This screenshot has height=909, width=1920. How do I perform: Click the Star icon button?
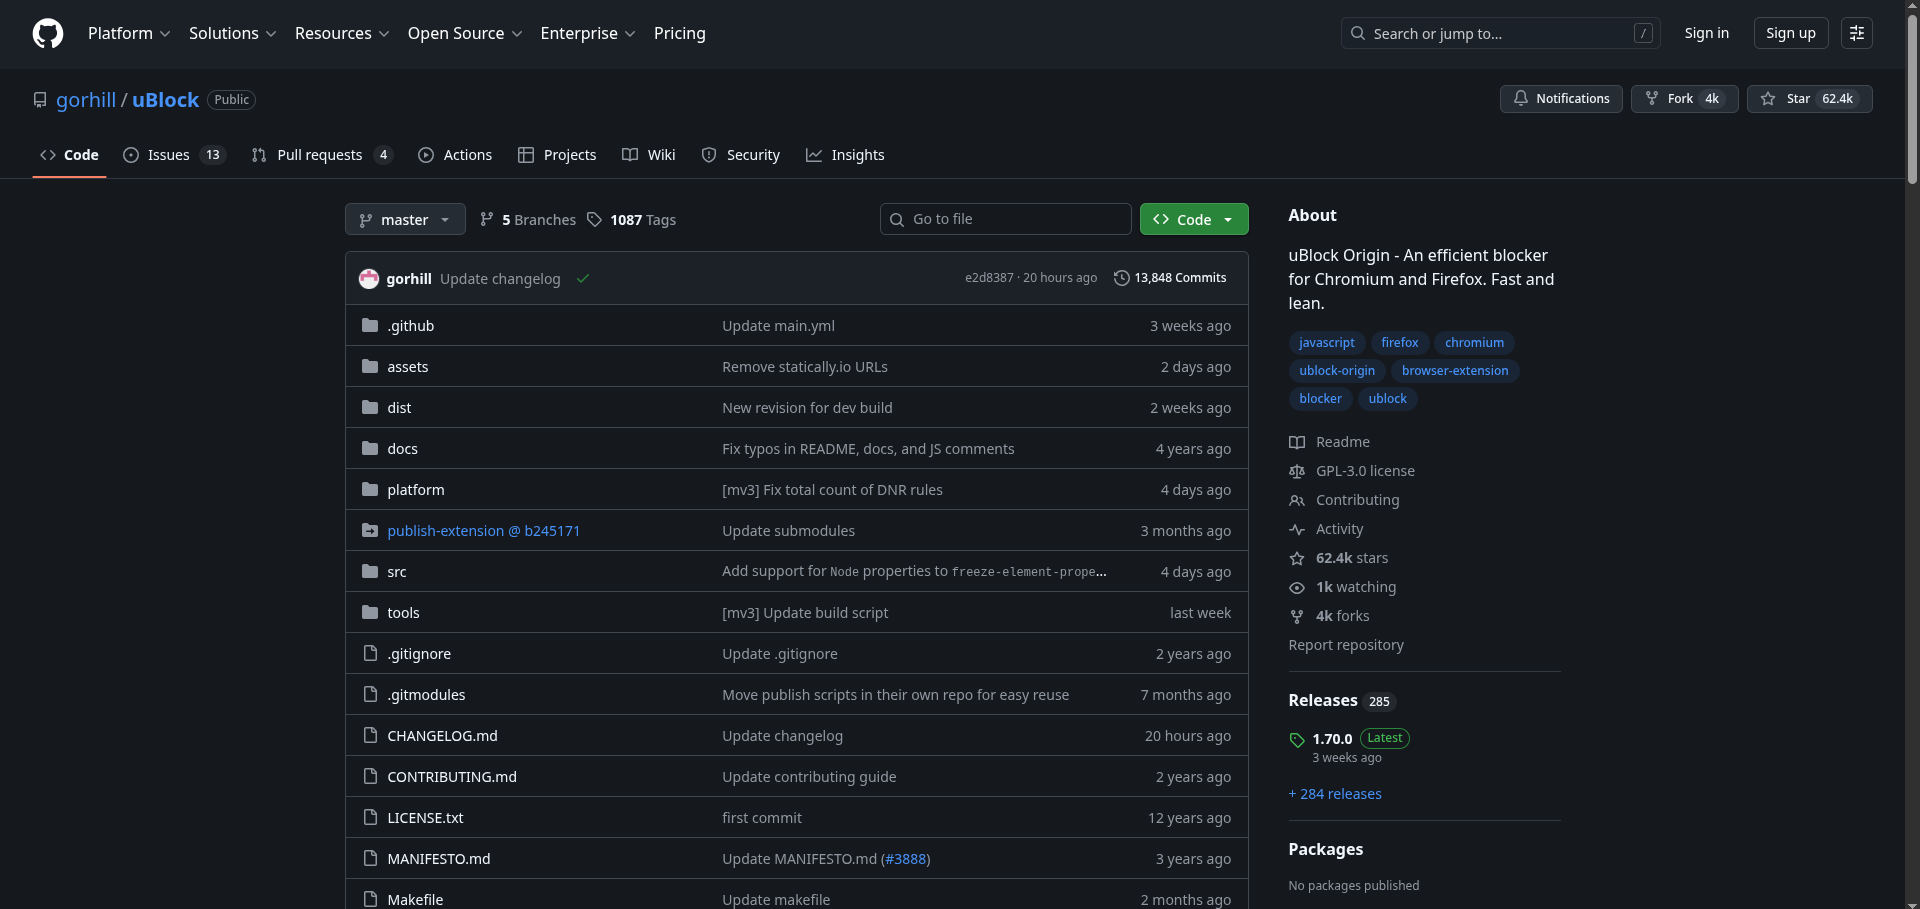(1768, 99)
